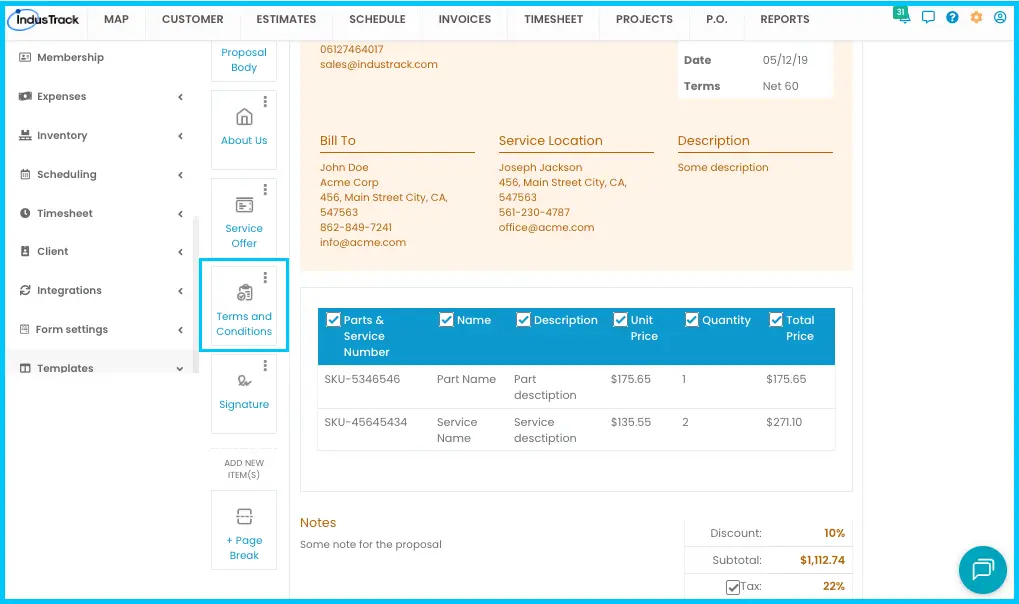Open Terms and Conditions block
Screen dimensions: 1019x604
click(x=244, y=306)
